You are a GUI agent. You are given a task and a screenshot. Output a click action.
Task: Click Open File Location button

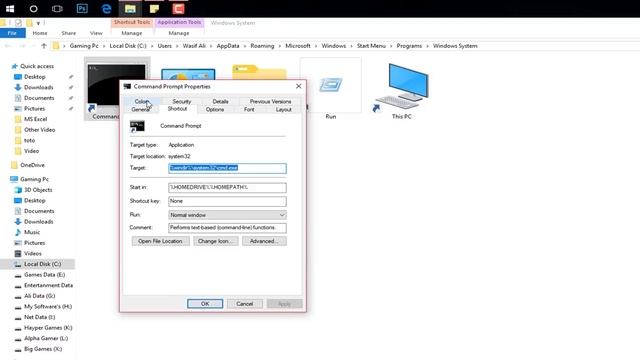pos(160,241)
